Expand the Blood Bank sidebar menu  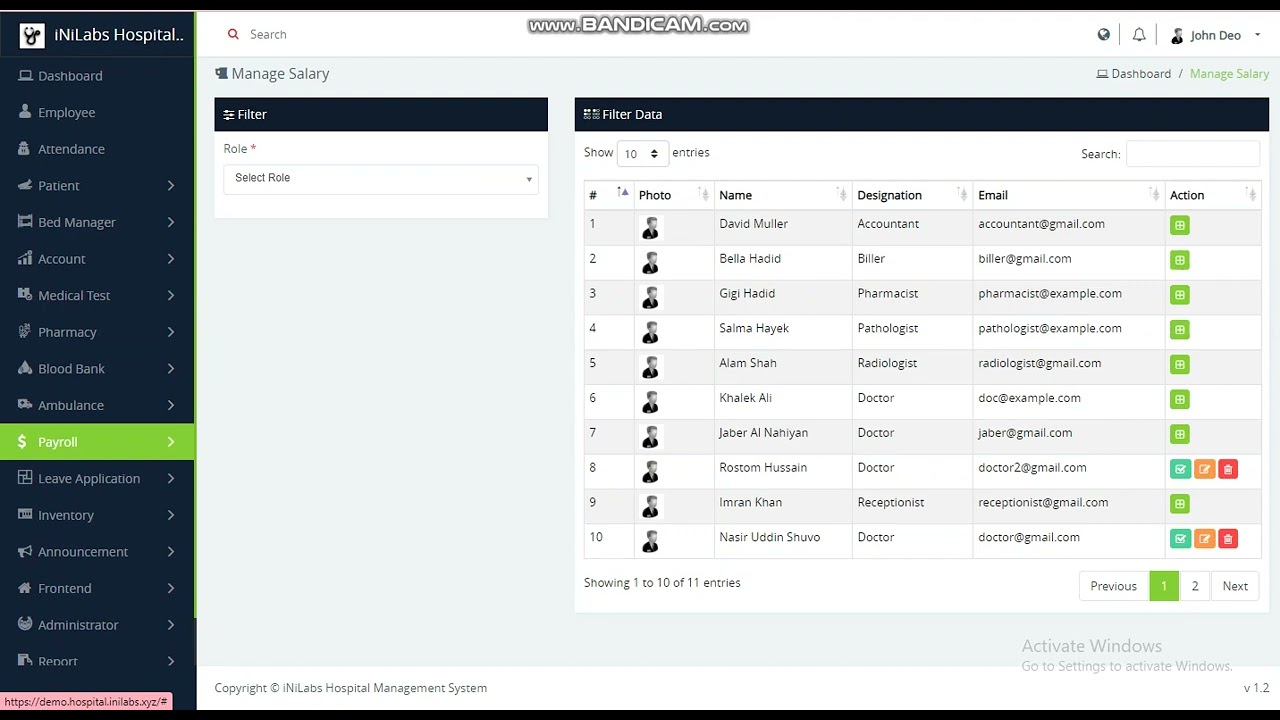click(x=97, y=369)
